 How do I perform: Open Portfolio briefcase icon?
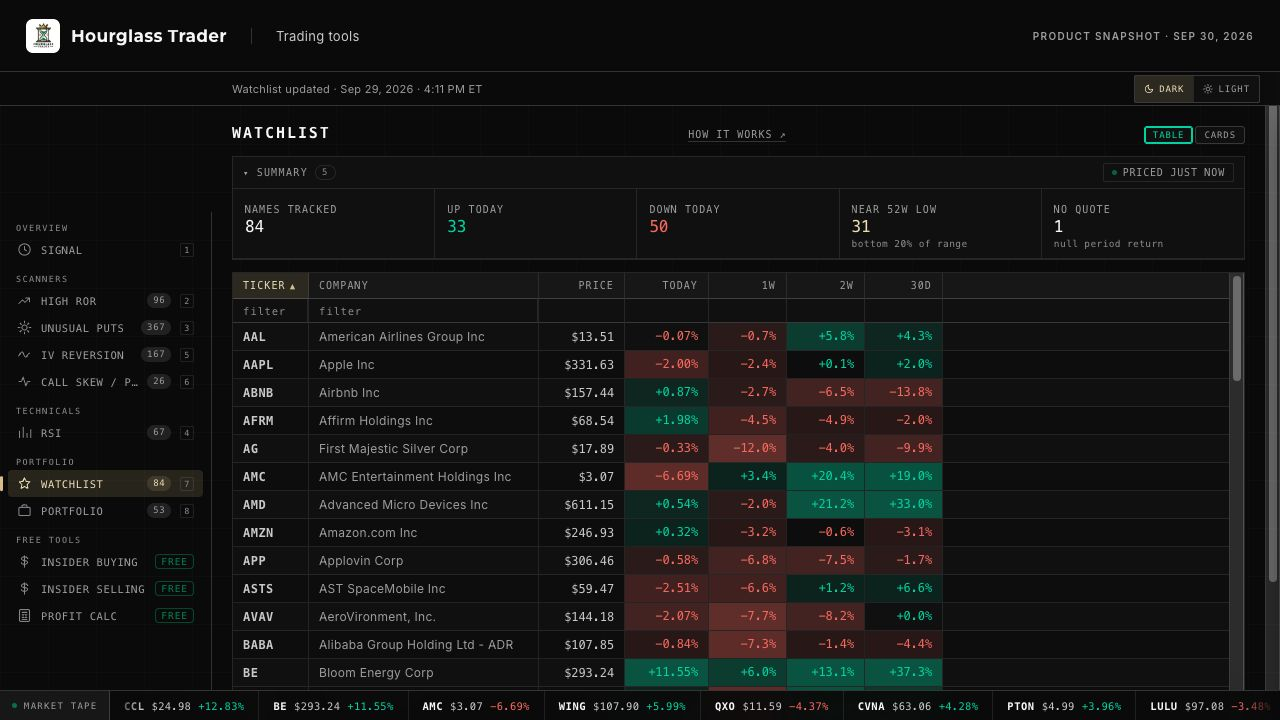tap(24, 511)
